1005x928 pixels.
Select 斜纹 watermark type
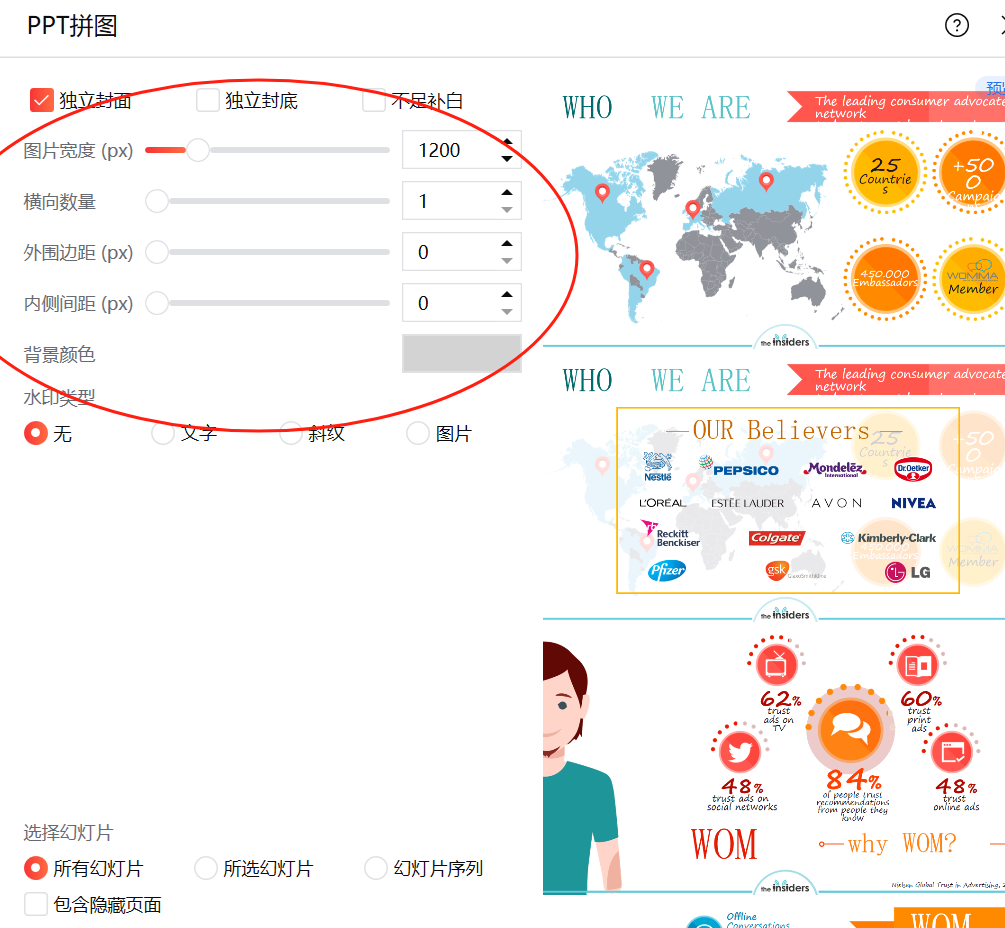pos(289,433)
